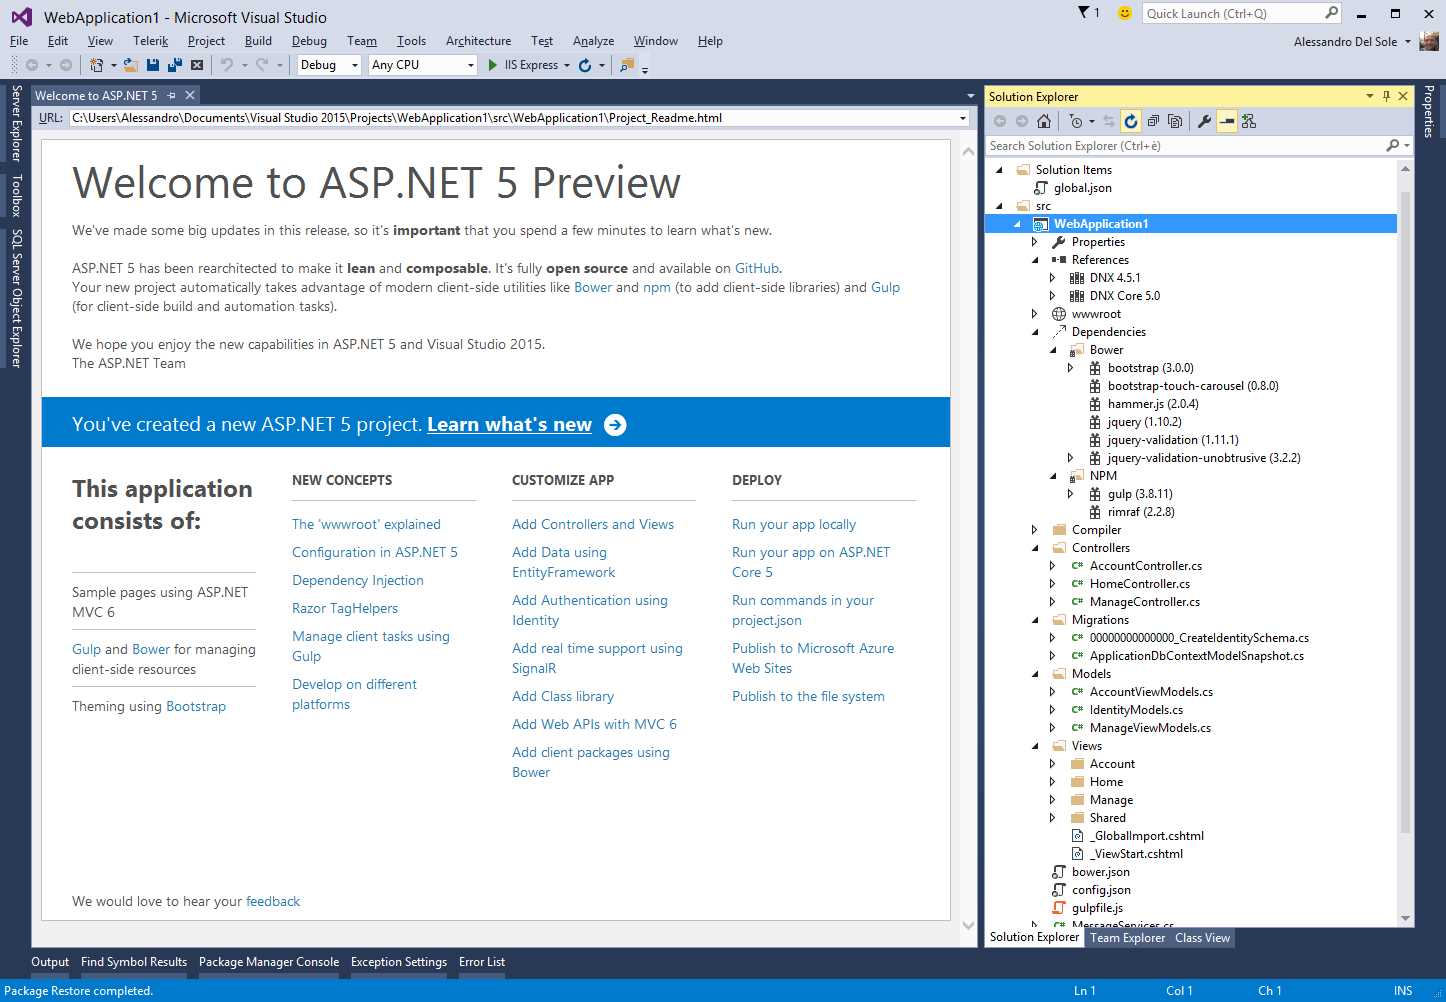Image resolution: width=1446 pixels, height=1002 pixels.
Task: Pin the Solution Explorer panel
Action: click(x=1386, y=96)
